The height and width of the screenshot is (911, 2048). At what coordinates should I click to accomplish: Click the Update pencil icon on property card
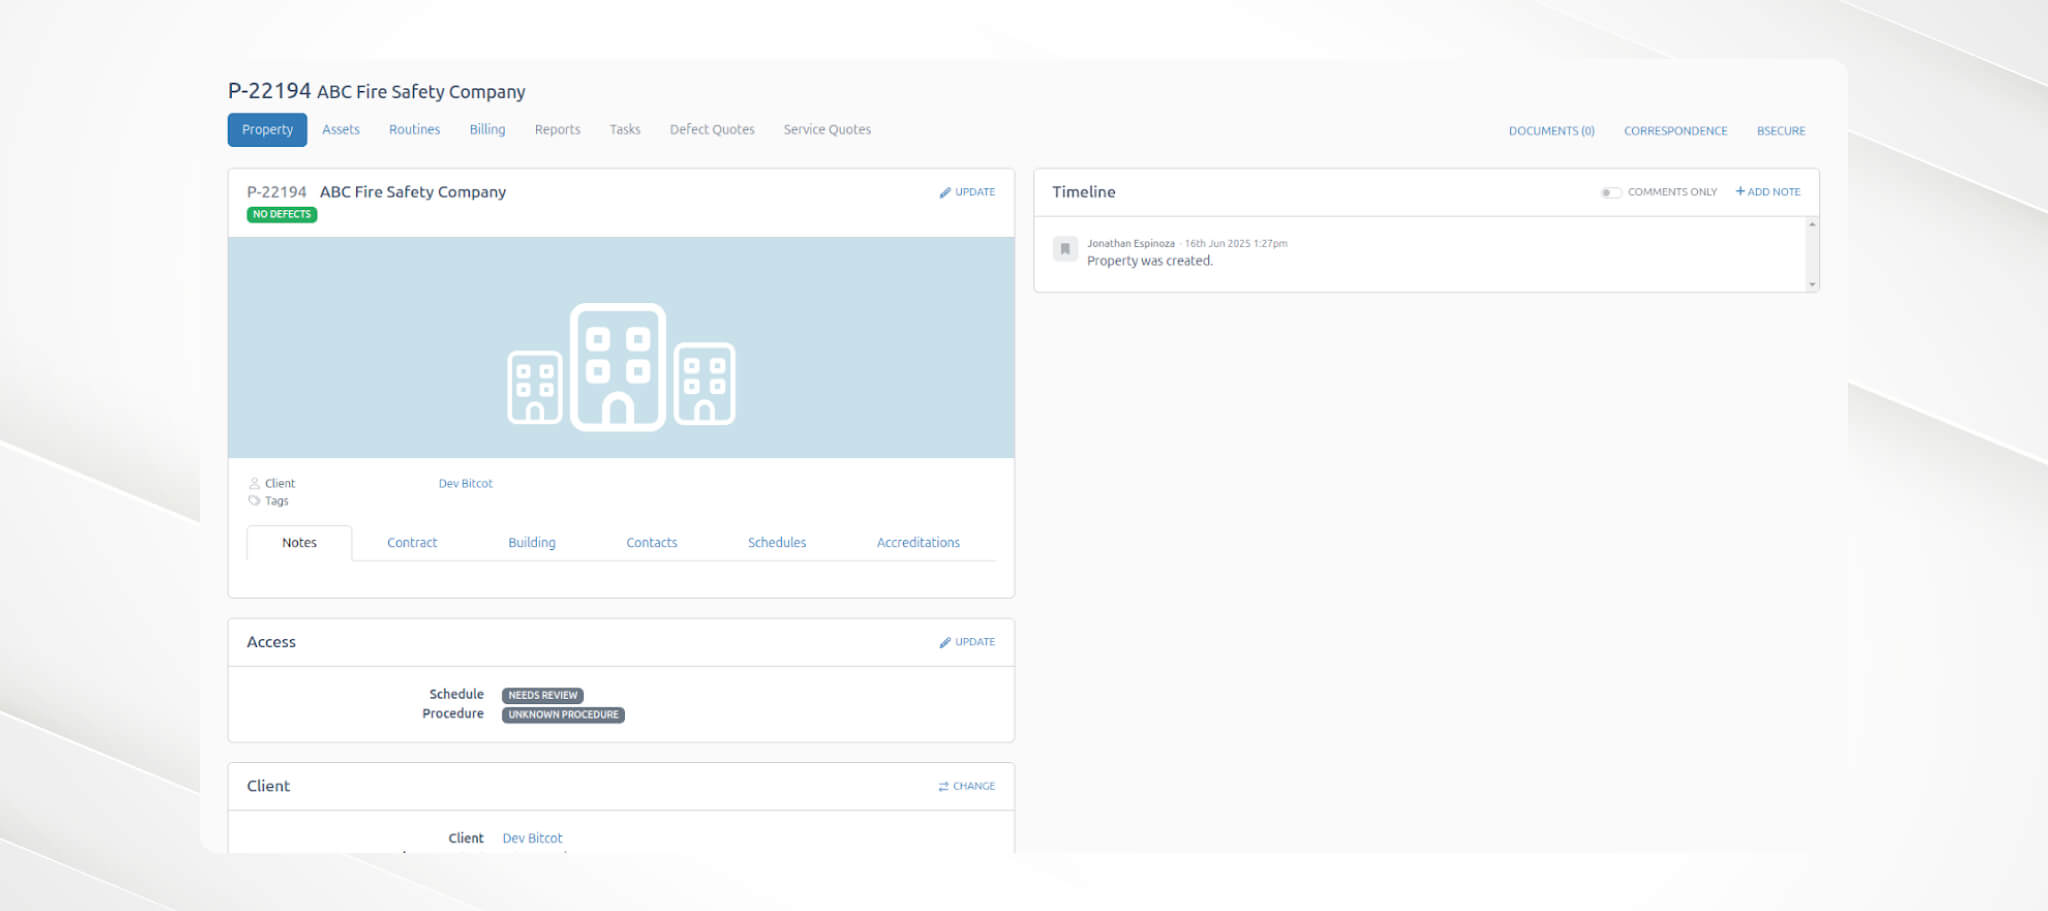pyautogui.click(x=946, y=192)
